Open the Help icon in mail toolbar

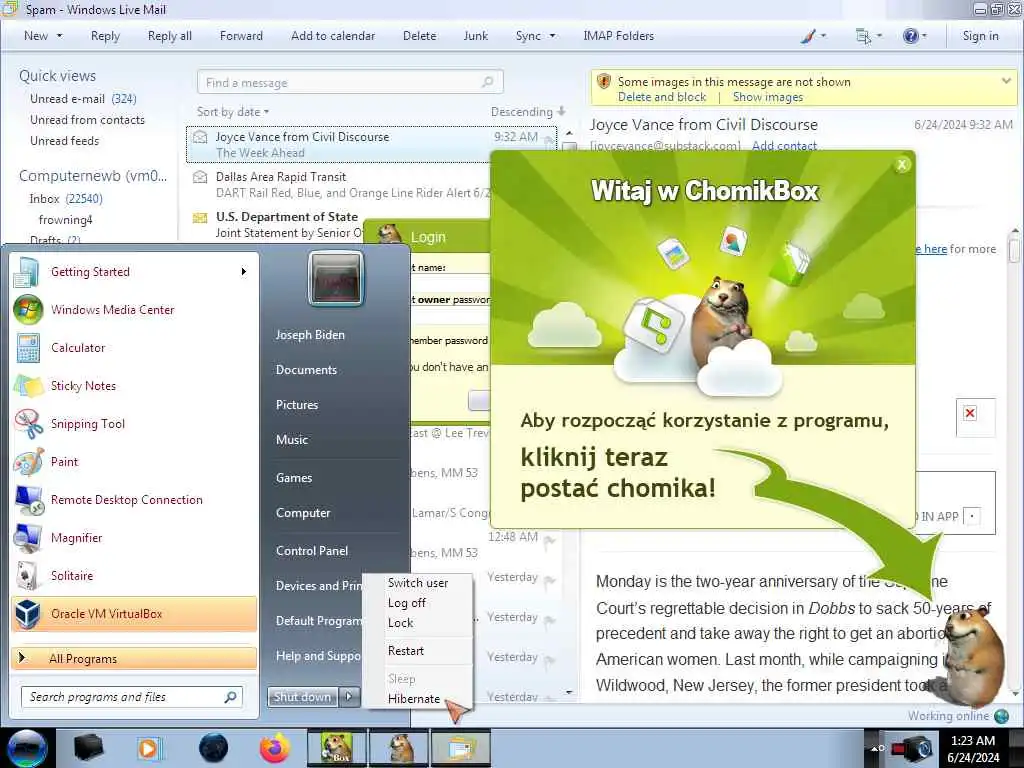[x=910, y=36]
